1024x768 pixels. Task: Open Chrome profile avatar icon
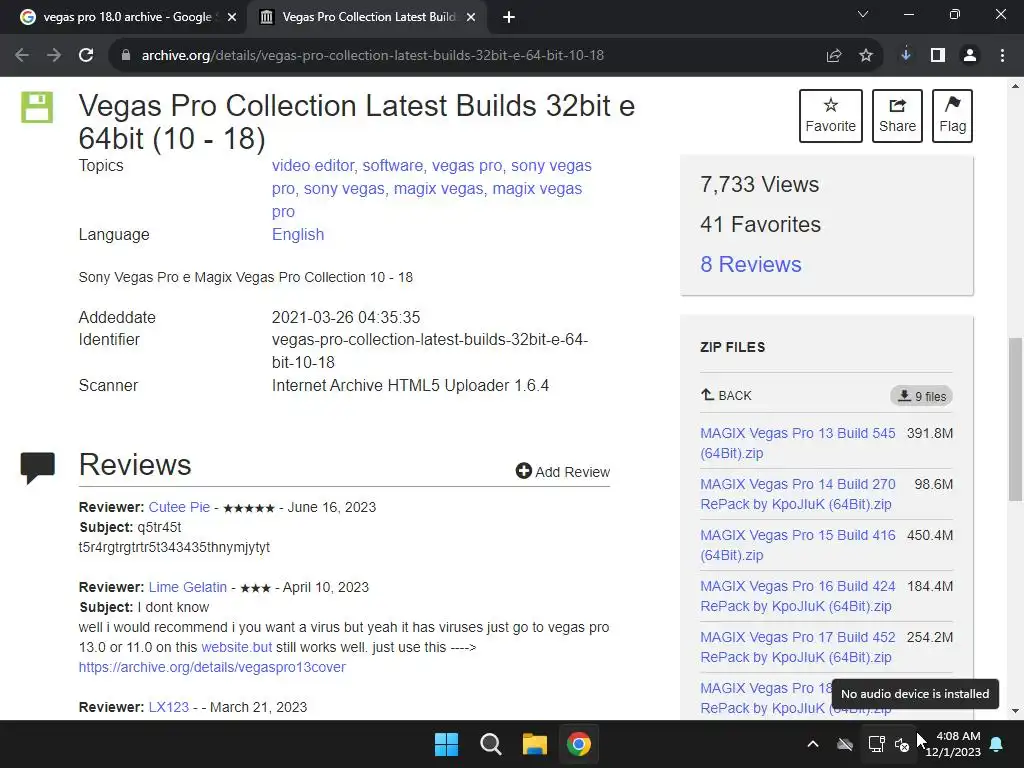point(970,56)
